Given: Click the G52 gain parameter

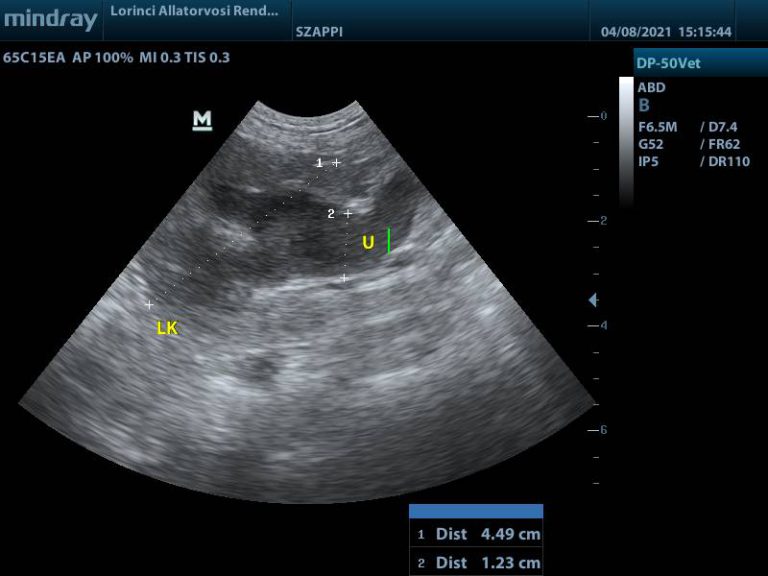Looking at the screenshot, I should coord(650,144).
